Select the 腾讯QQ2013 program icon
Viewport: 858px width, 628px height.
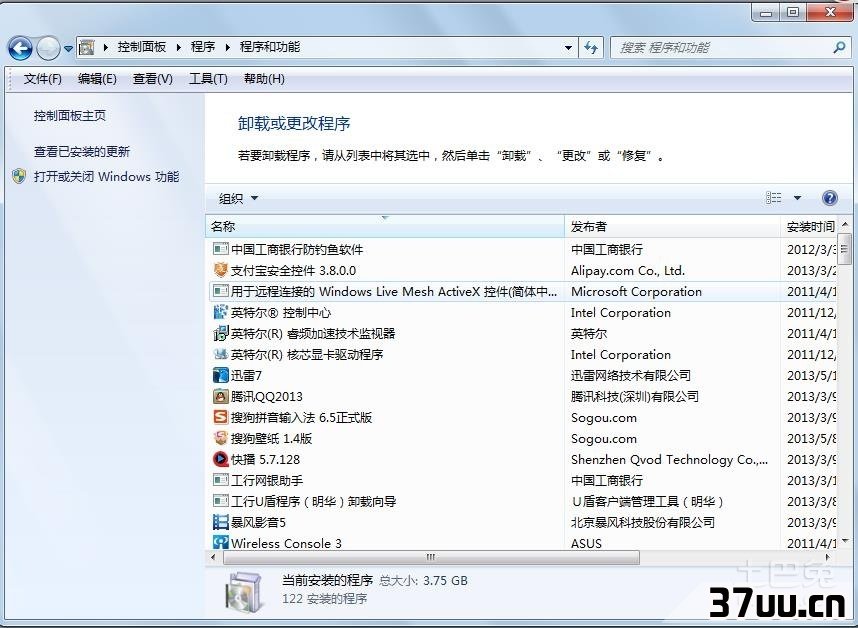221,396
